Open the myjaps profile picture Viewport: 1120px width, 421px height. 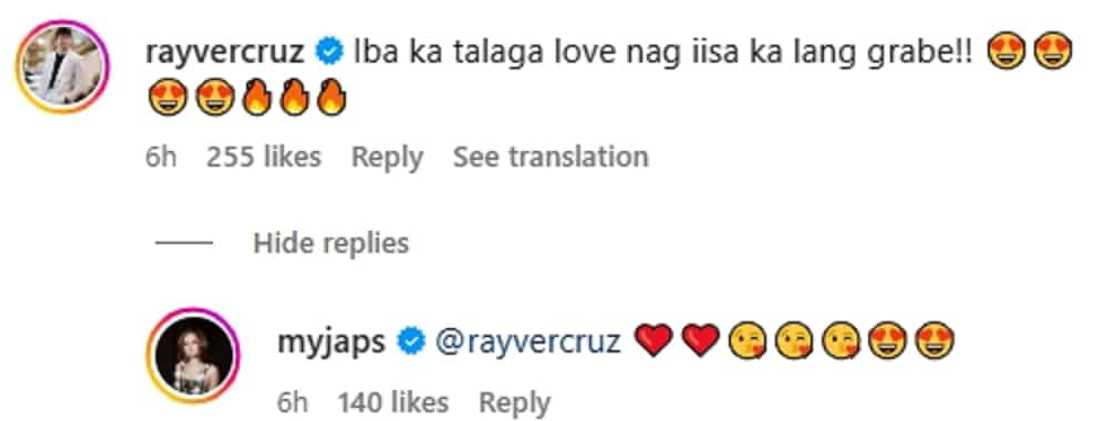[x=195, y=360]
